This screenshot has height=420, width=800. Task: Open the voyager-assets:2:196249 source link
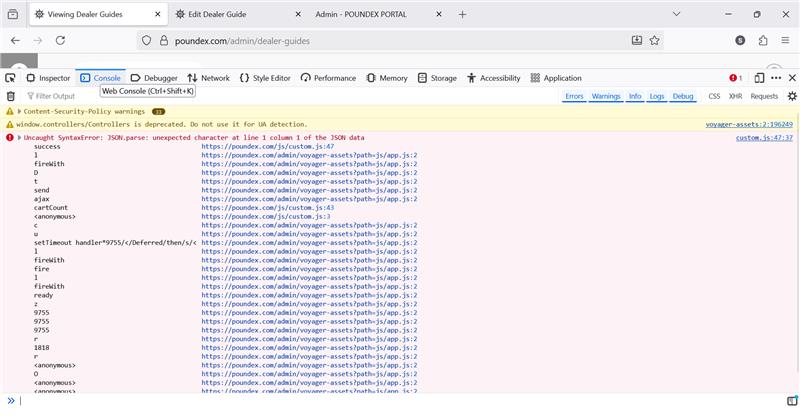[x=749, y=124]
